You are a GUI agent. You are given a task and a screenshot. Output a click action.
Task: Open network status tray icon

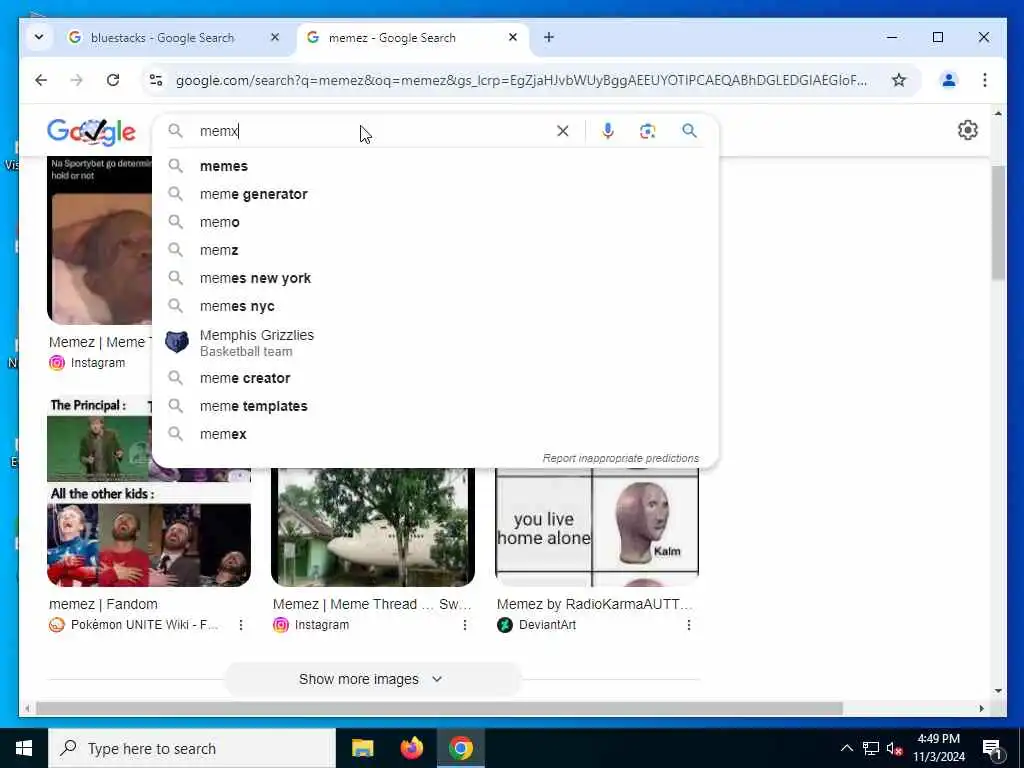pyautogui.click(x=871, y=748)
